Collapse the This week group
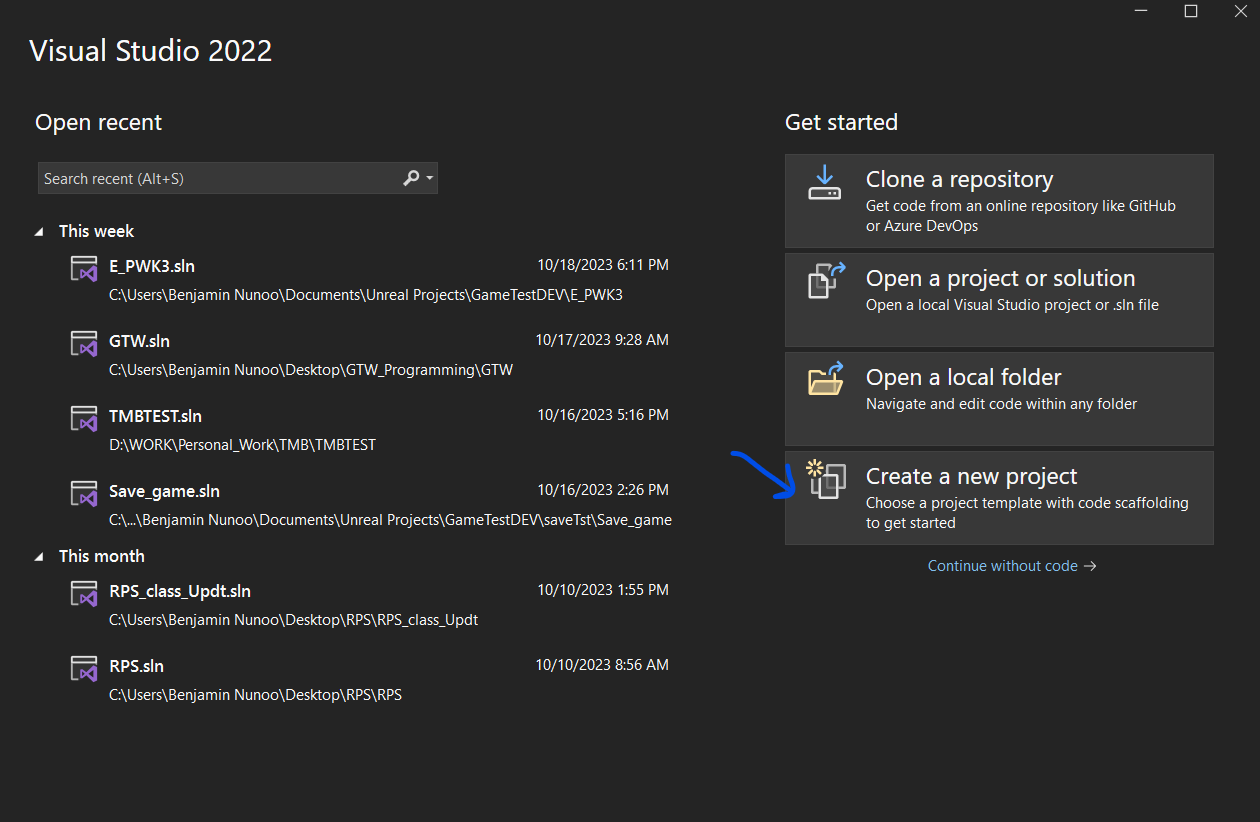 (40, 231)
